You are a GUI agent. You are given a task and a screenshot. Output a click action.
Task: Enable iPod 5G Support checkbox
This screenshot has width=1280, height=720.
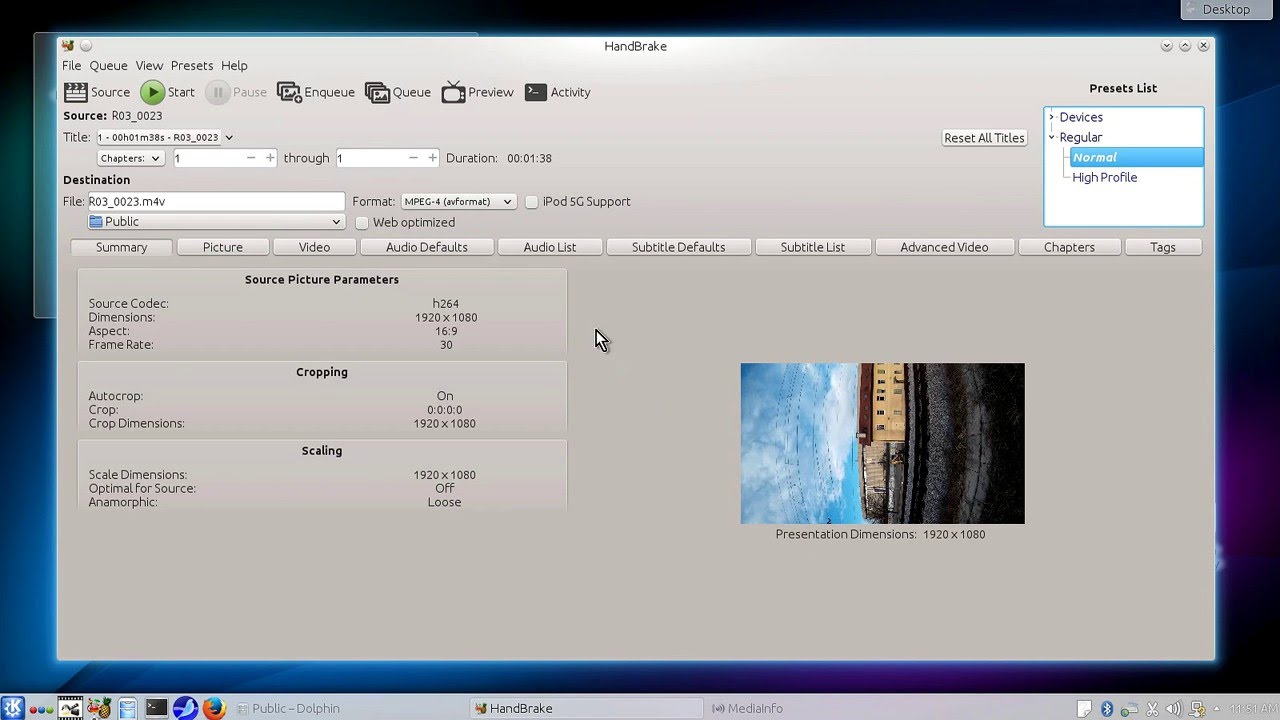532,202
